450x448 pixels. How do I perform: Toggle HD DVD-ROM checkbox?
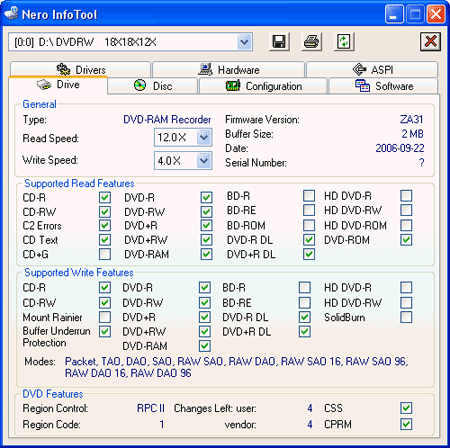406,225
